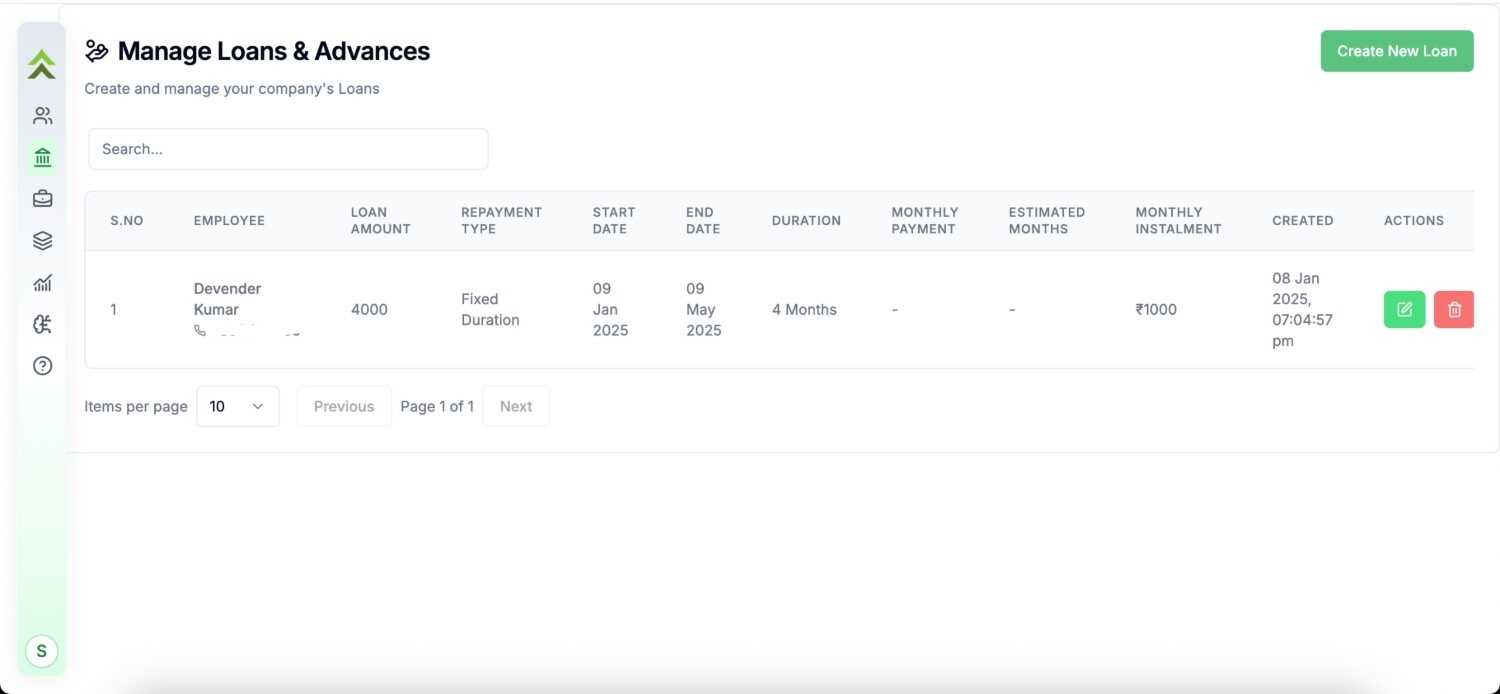Edit Devender Kumar's loan with green icon
This screenshot has width=1500, height=694.
[1404, 310]
